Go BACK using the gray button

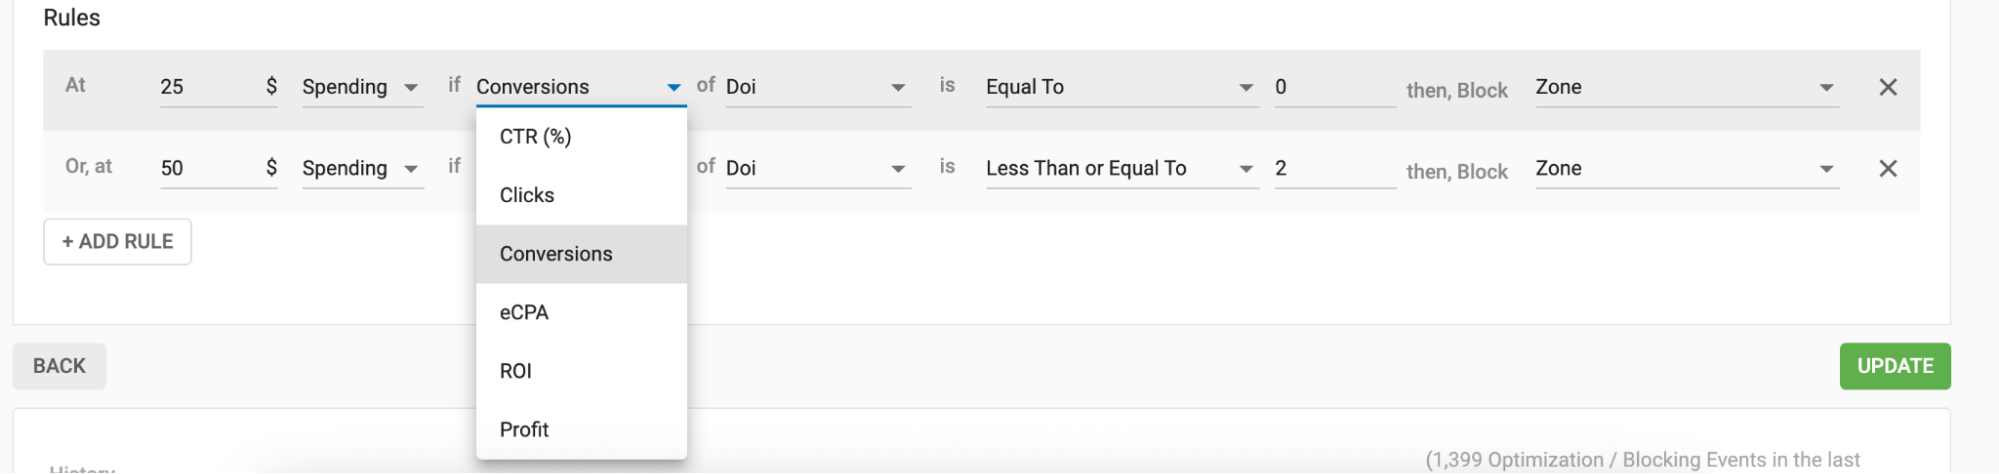pyautogui.click(x=59, y=366)
